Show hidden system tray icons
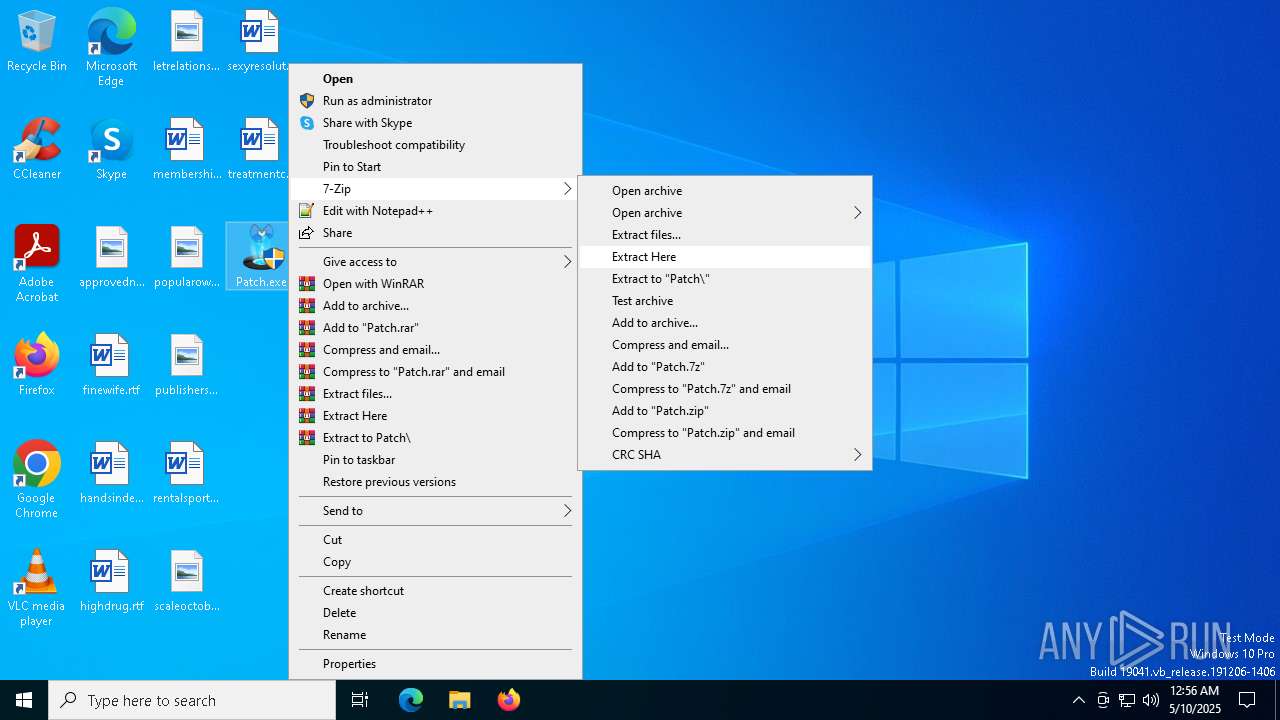Screen dimensions: 1280x720 (x=1078, y=700)
